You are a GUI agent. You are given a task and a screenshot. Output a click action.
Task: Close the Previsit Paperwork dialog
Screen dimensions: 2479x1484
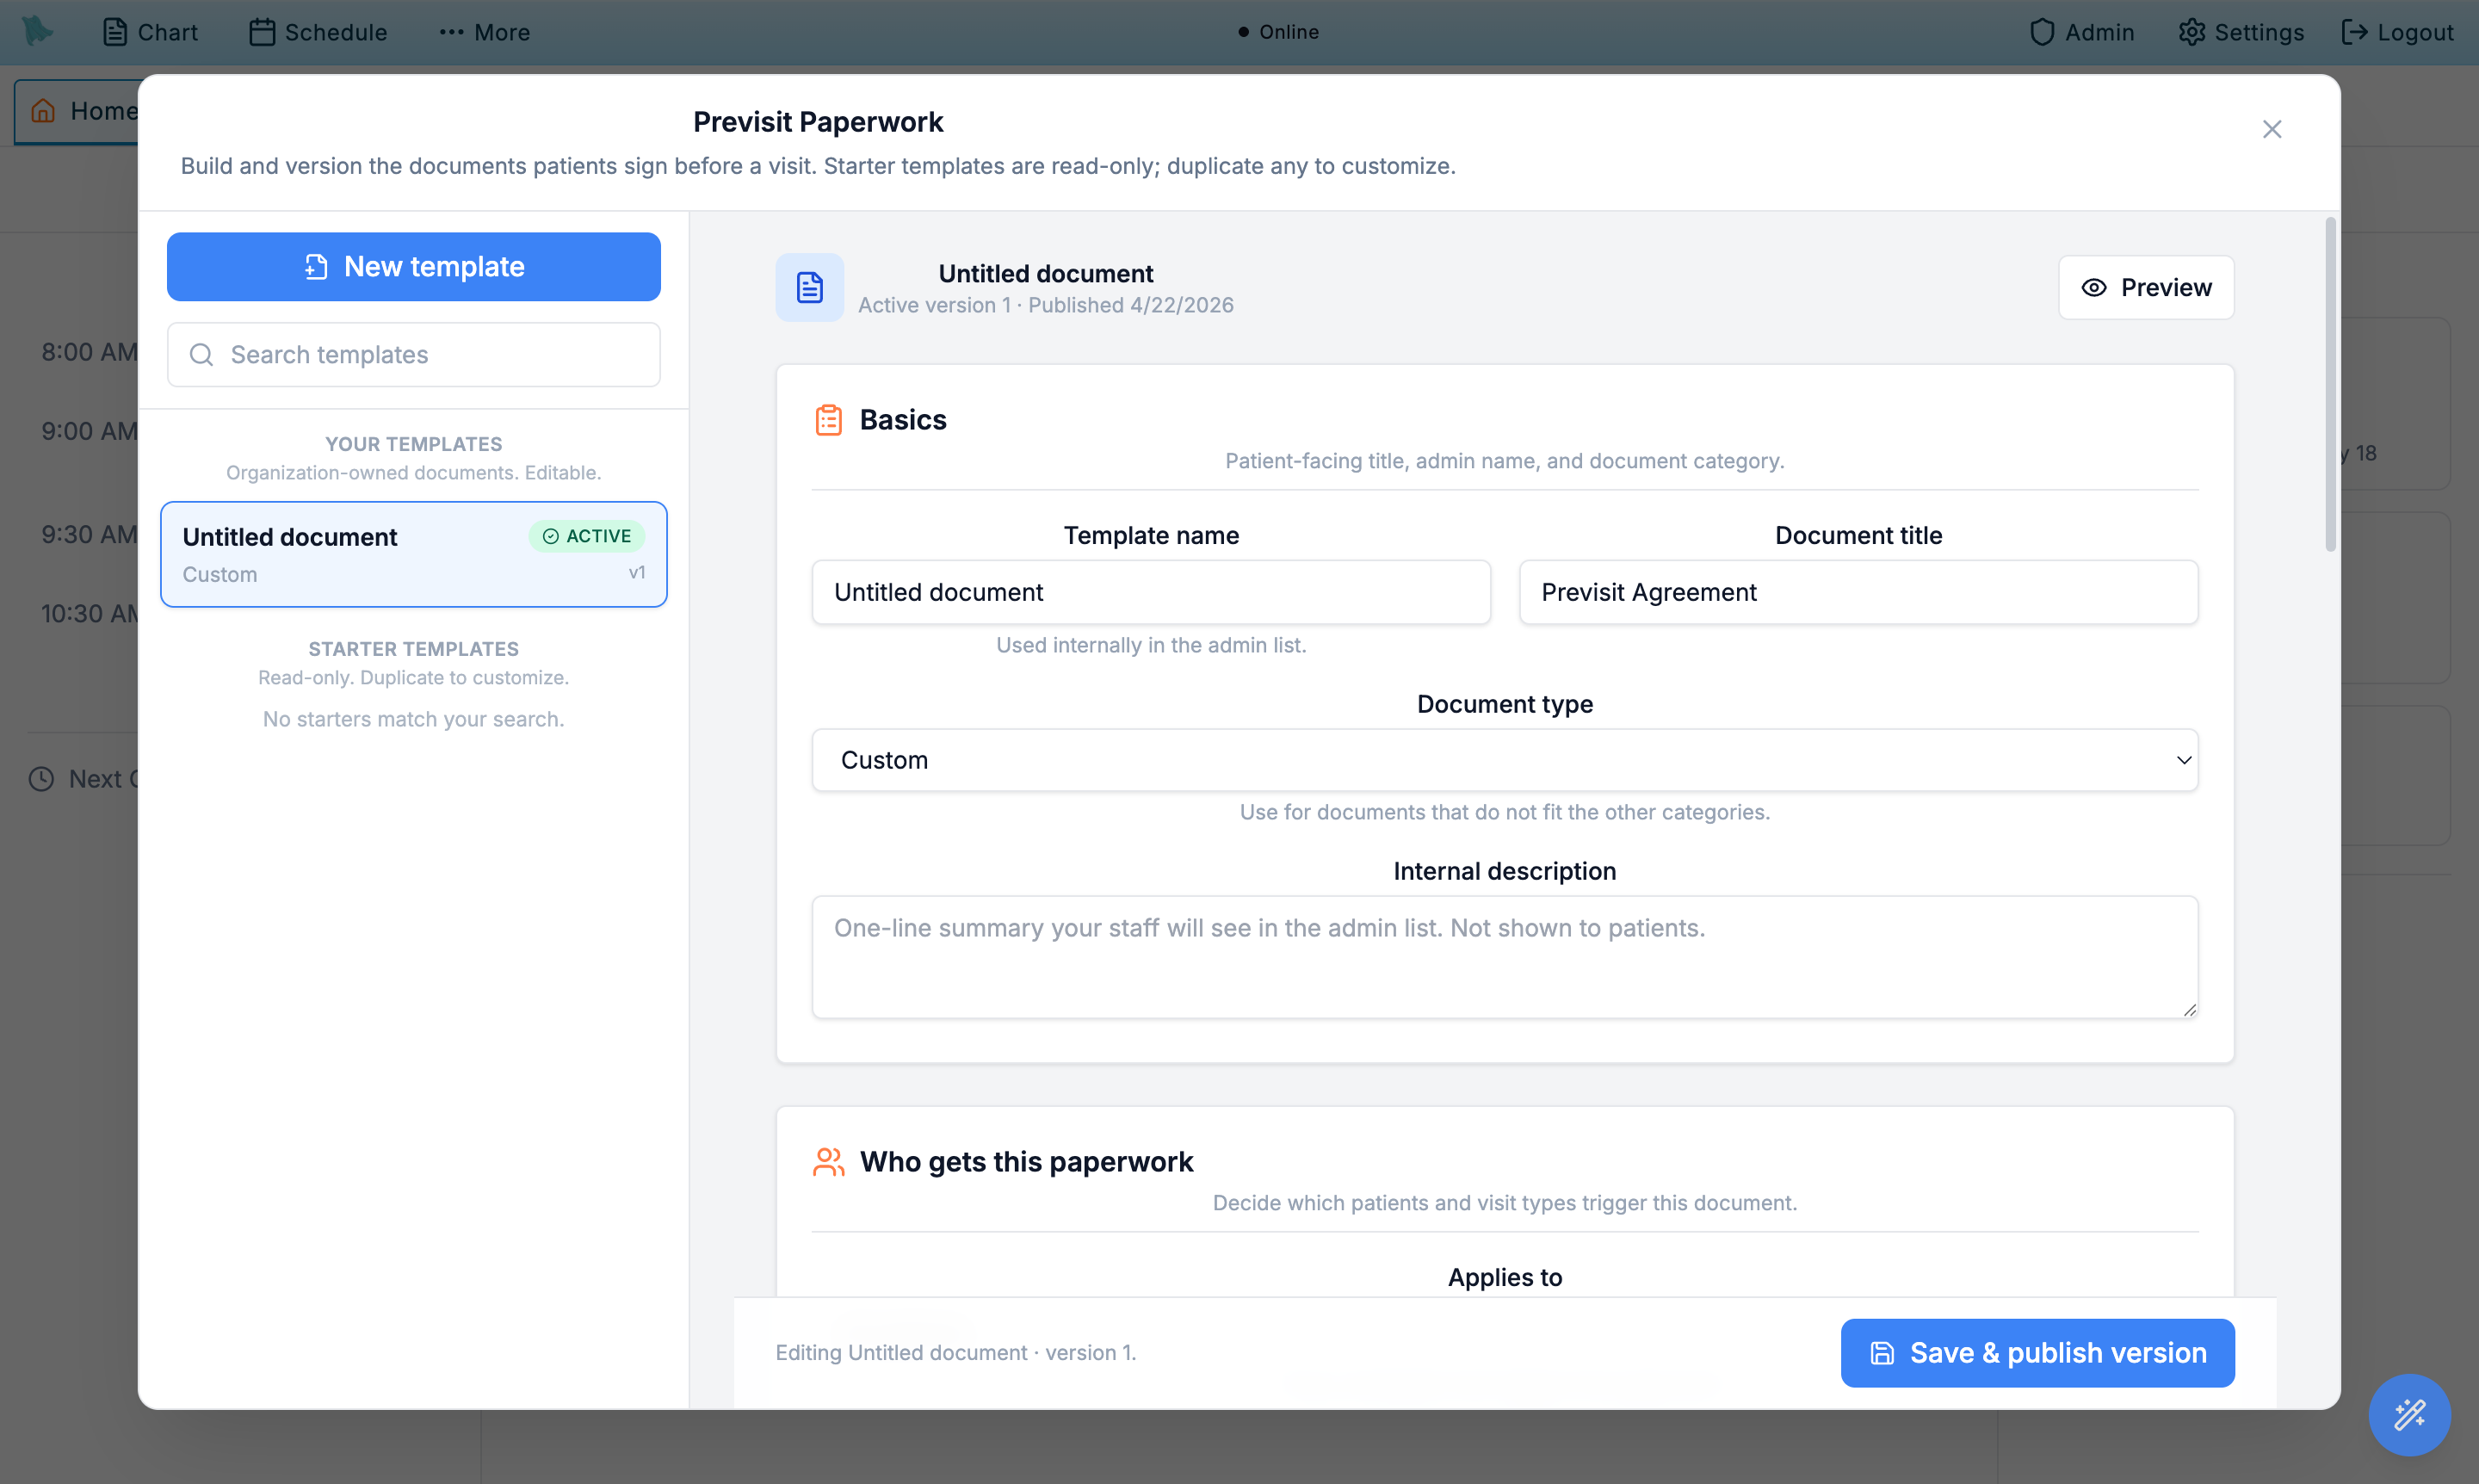tap(2272, 129)
